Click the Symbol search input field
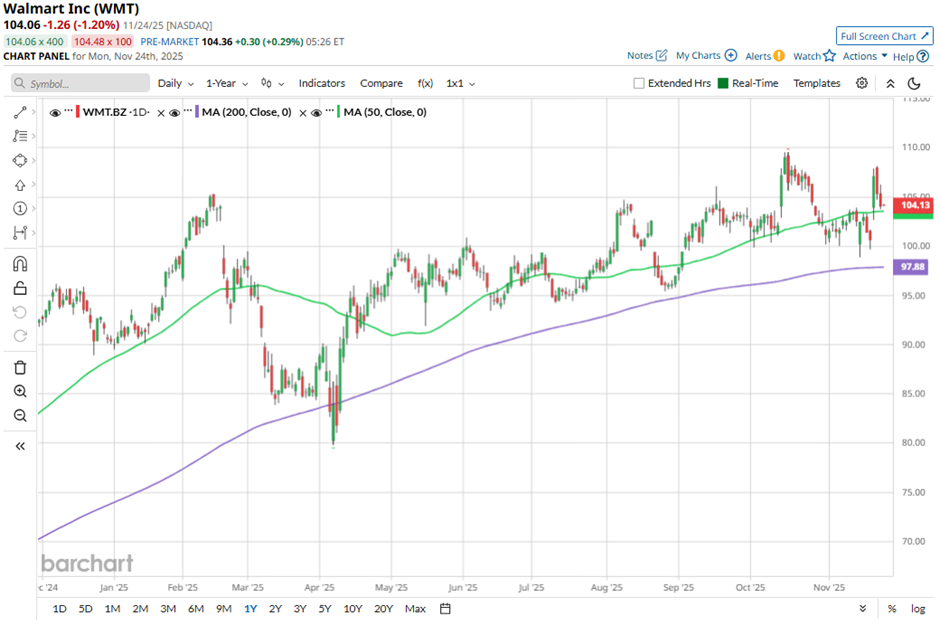The image size is (940, 625). [x=80, y=84]
